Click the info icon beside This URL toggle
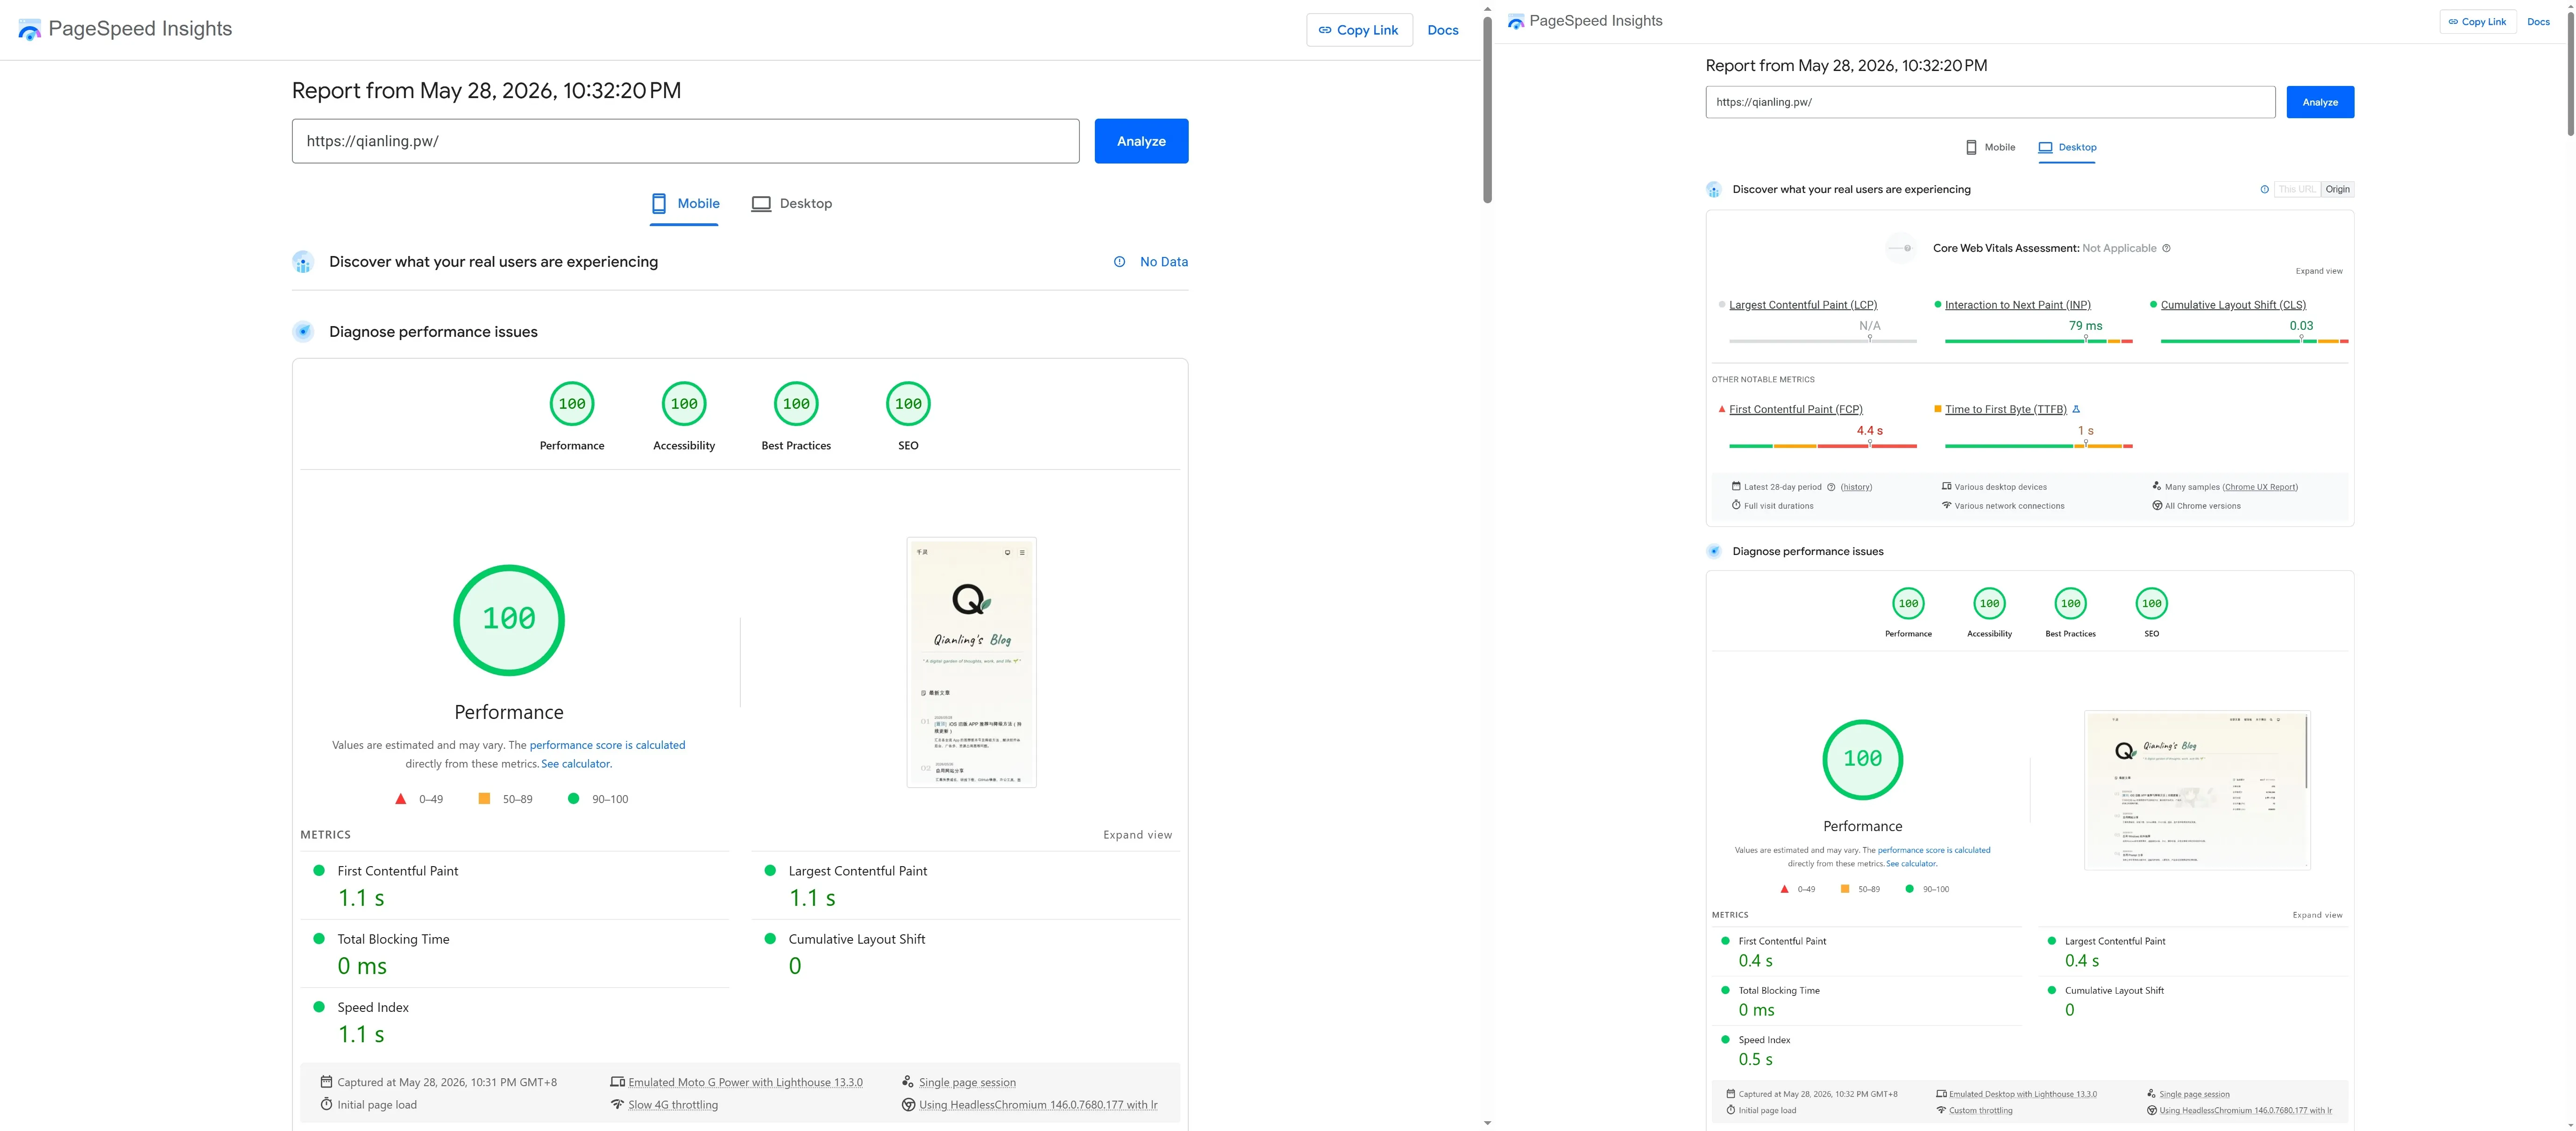2576x1131 pixels. tap(2264, 189)
